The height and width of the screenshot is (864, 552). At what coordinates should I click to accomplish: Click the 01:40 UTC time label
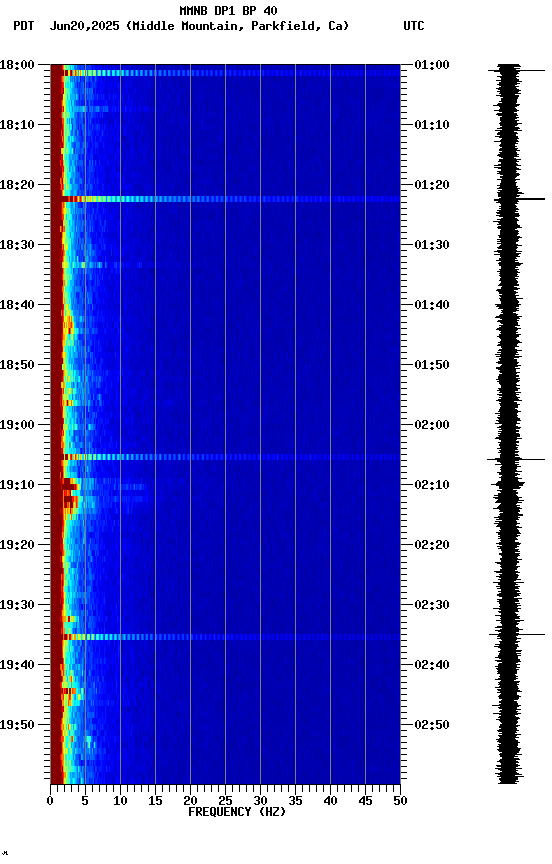click(x=432, y=305)
